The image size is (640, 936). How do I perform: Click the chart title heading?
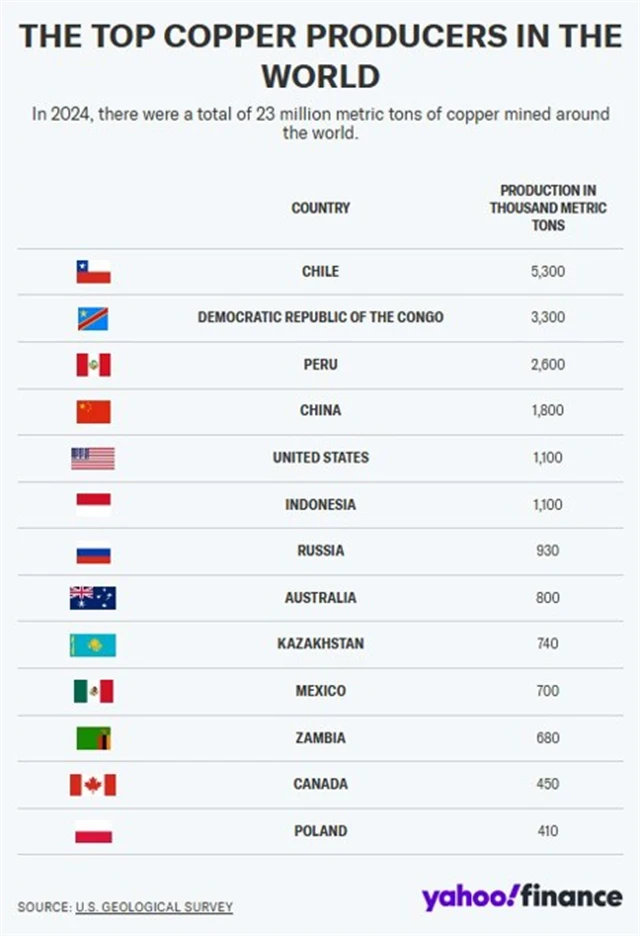(320, 55)
